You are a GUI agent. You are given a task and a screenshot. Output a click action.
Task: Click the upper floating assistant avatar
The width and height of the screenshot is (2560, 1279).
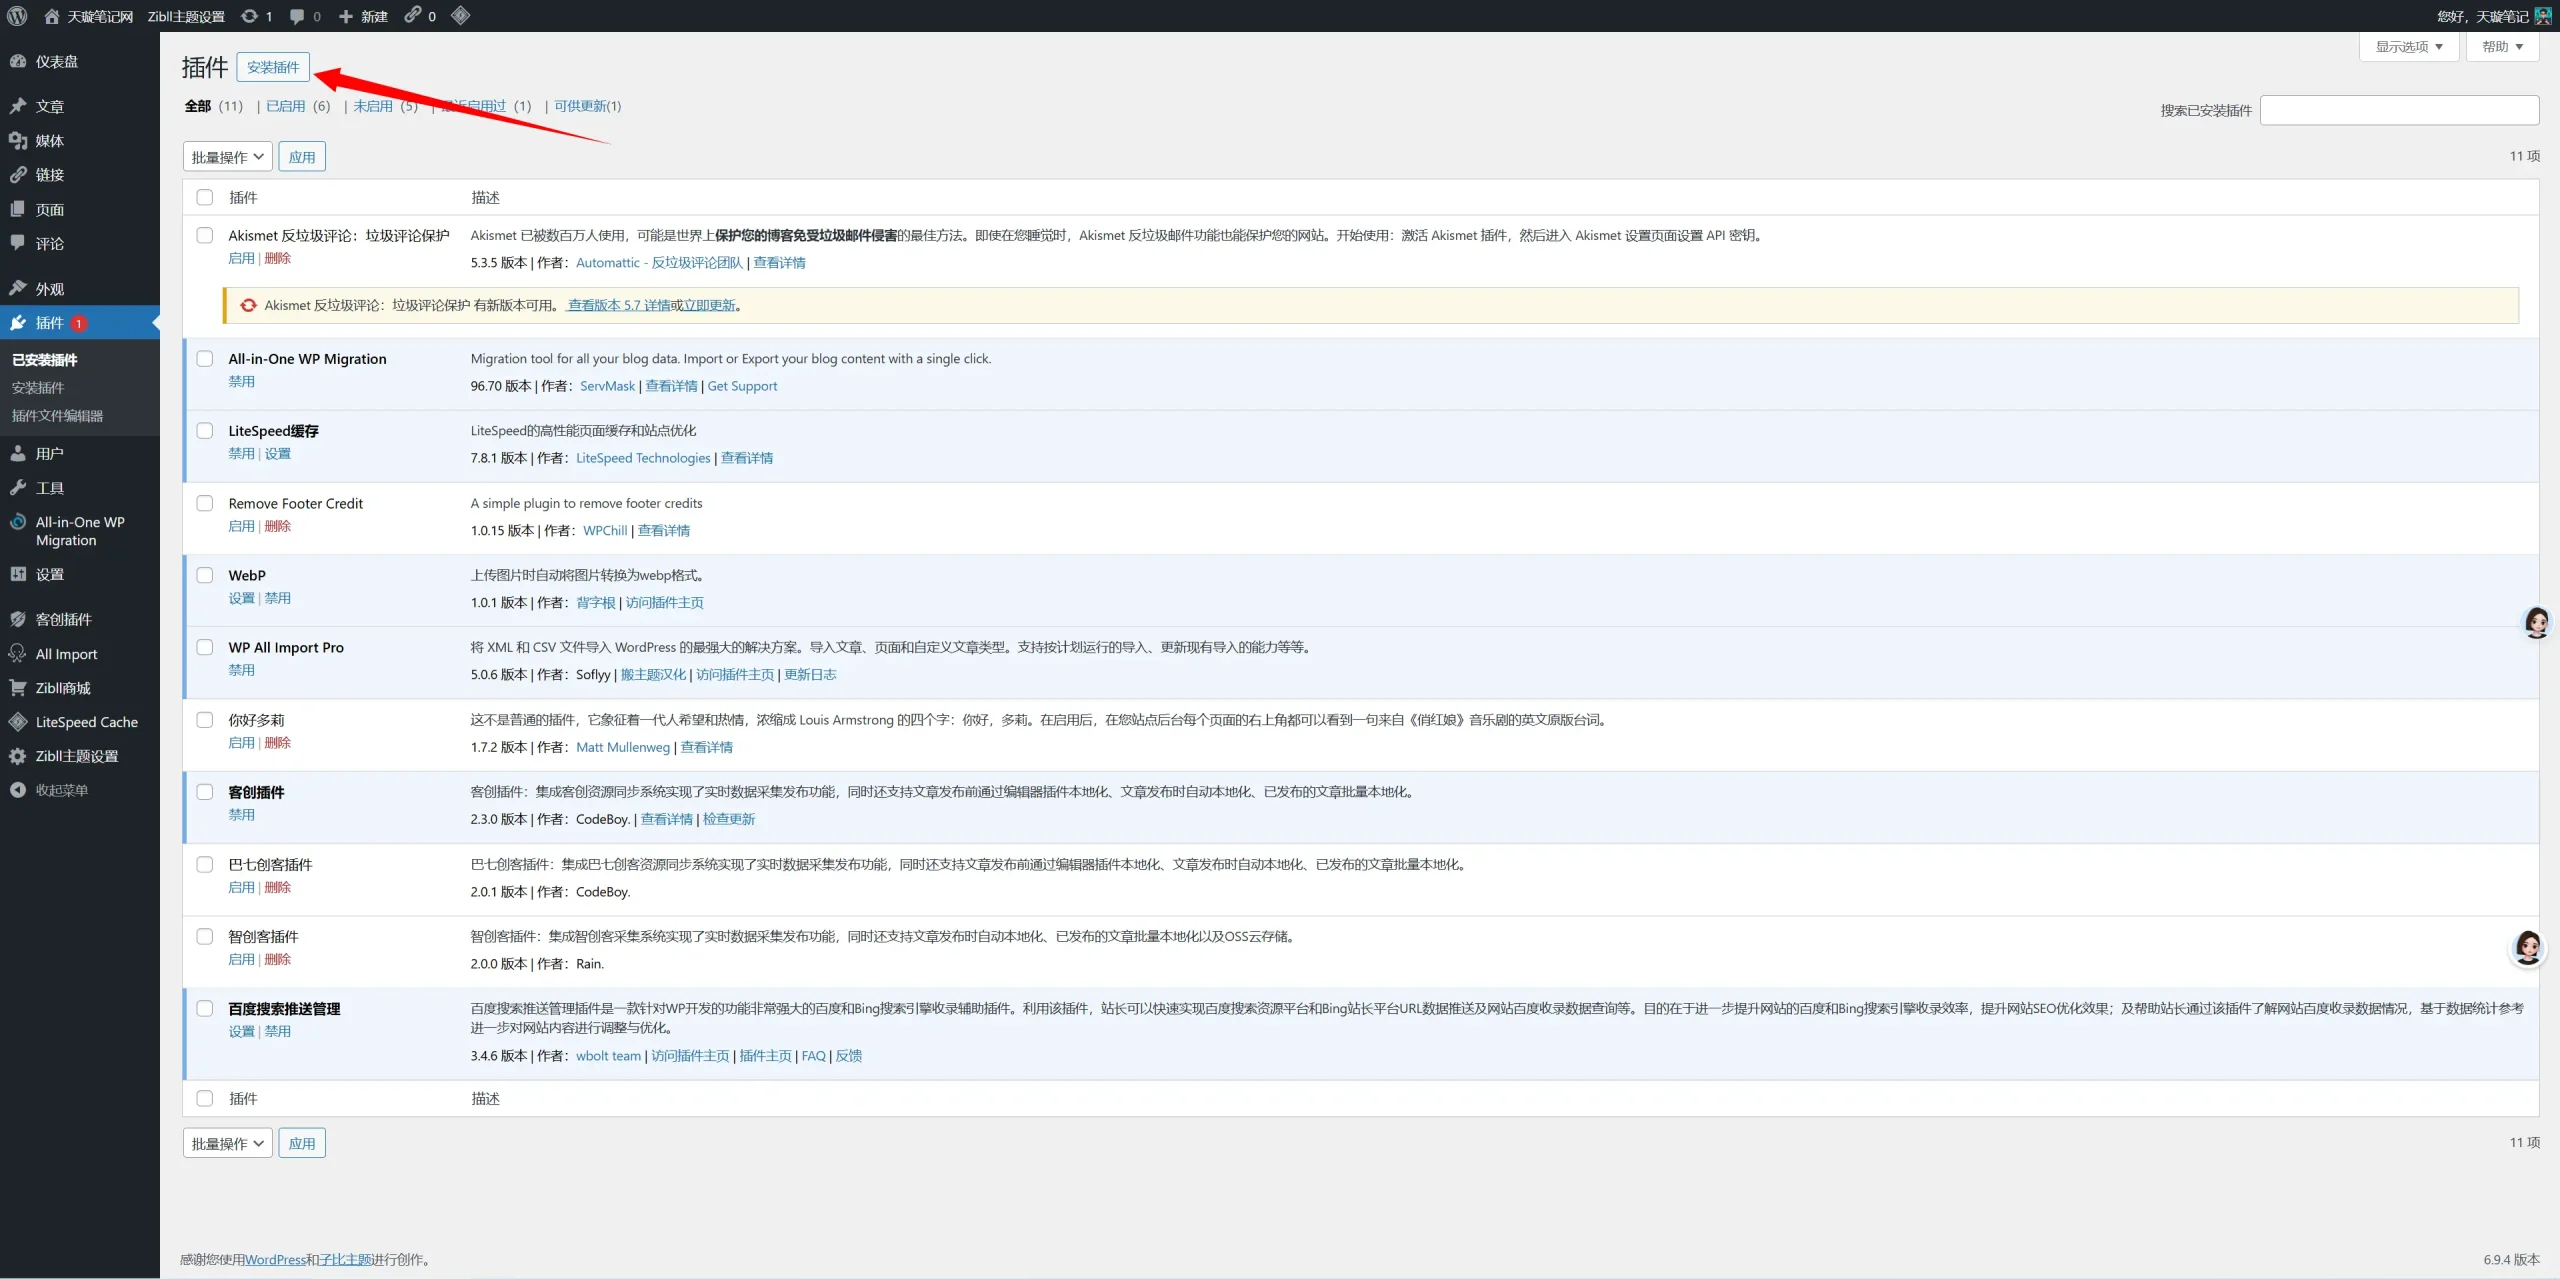tap(2537, 622)
